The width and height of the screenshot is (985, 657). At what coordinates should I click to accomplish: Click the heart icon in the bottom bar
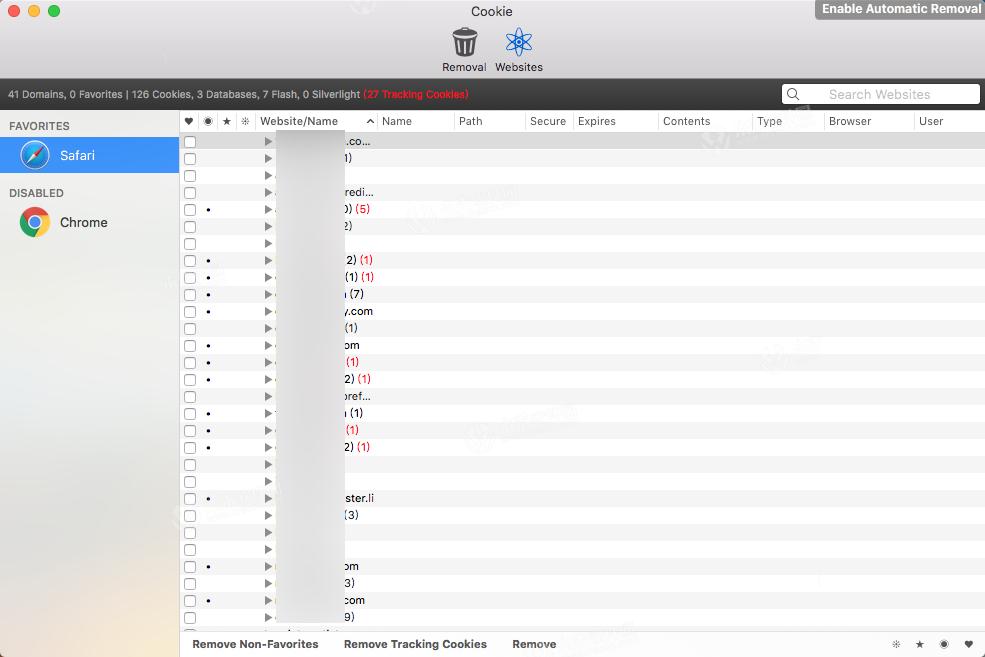[x=968, y=644]
